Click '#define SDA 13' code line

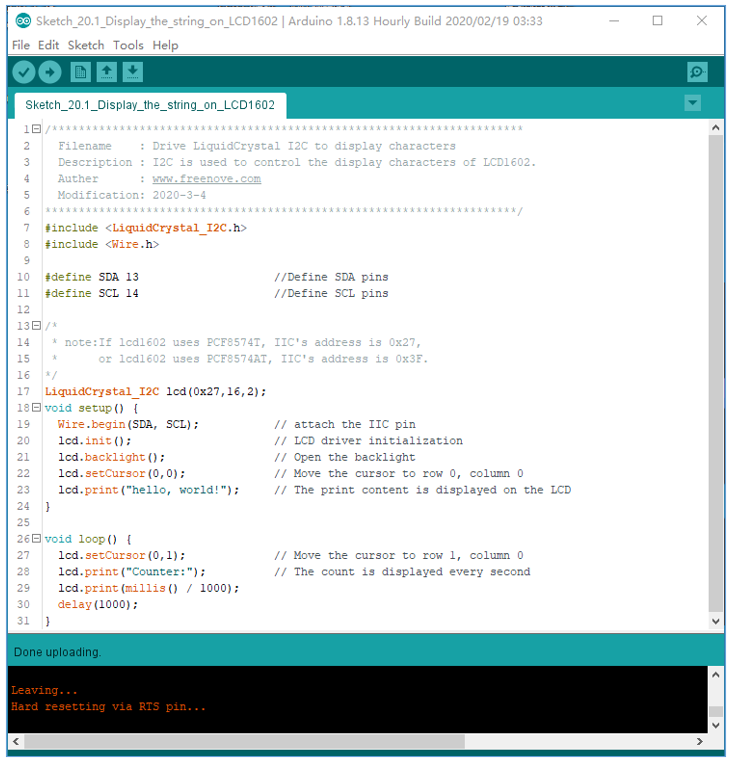click(92, 277)
